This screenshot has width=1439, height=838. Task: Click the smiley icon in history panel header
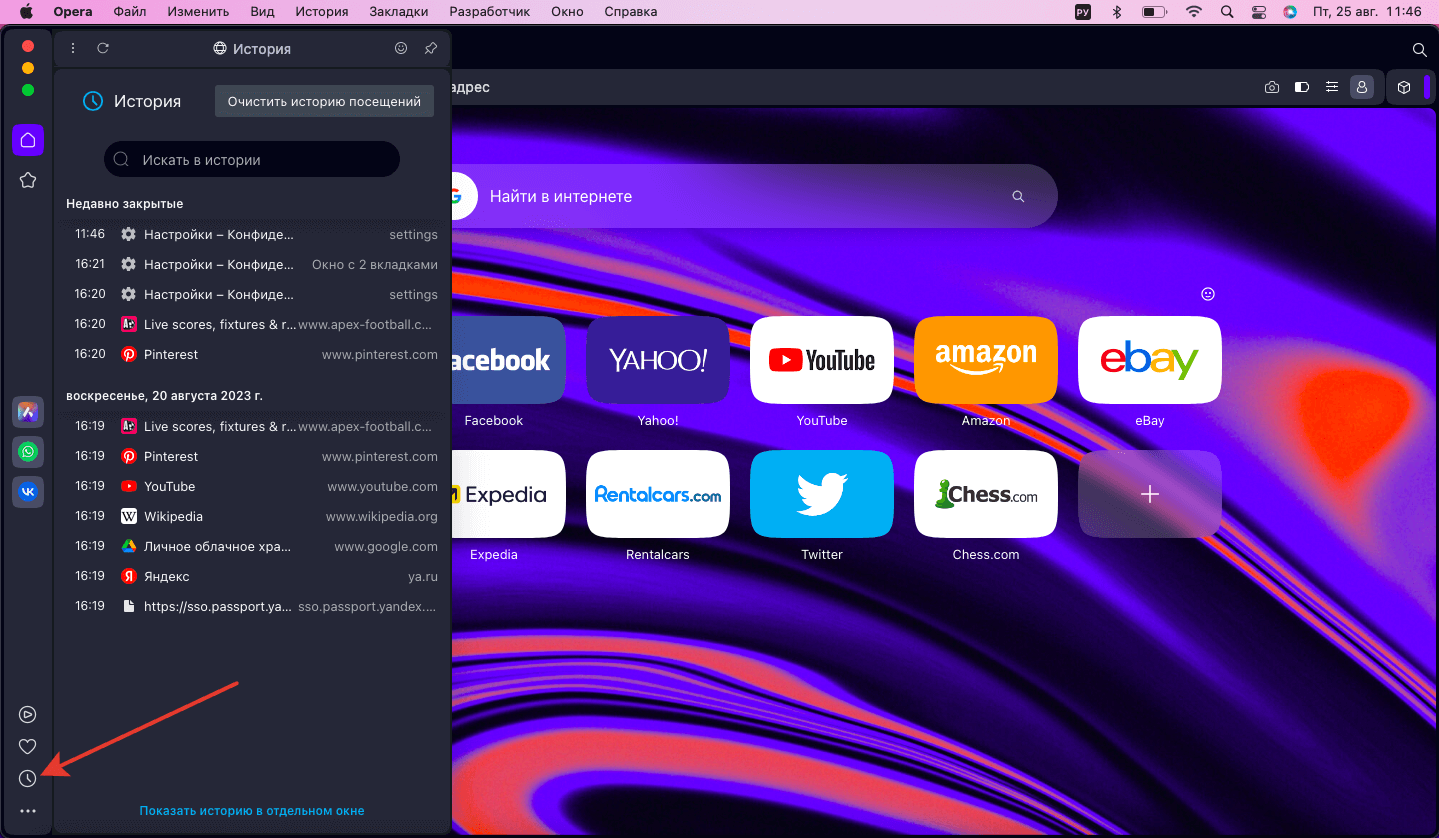[x=401, y=48]
